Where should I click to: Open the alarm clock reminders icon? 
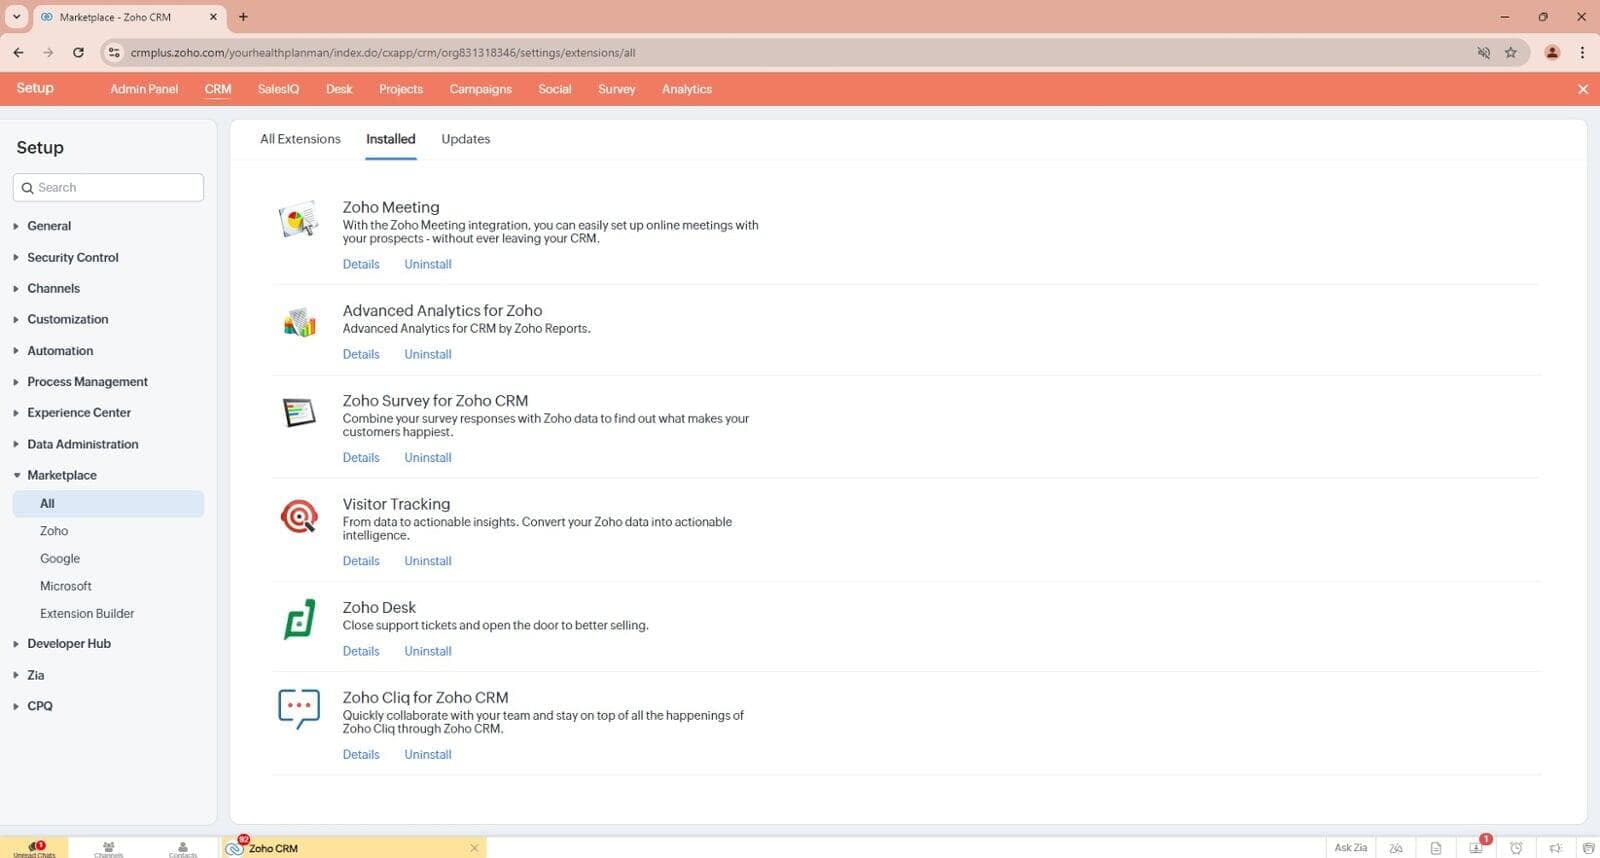click(x=1516, y=848)
